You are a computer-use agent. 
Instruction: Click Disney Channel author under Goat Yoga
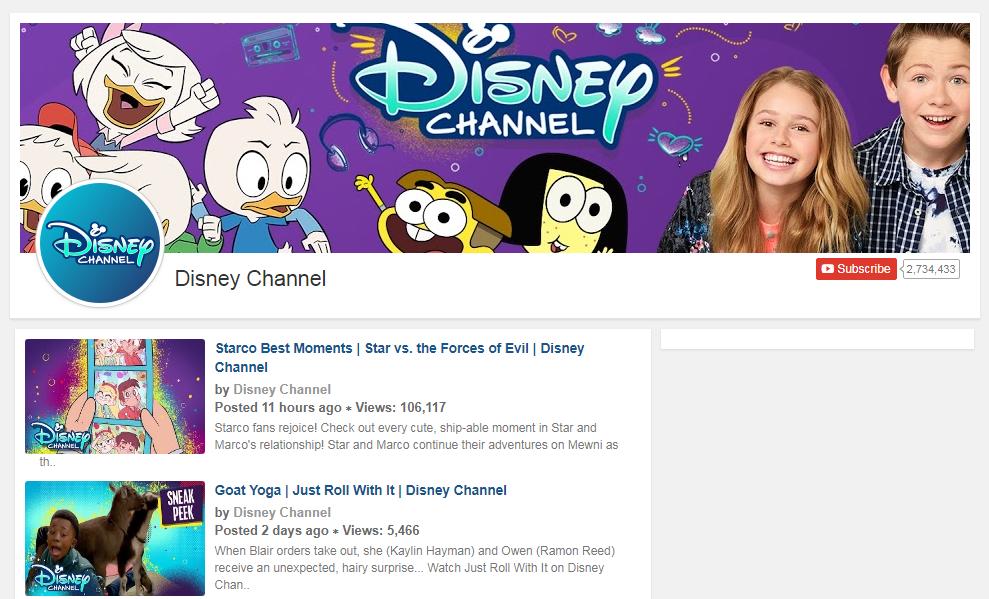pos(282,512)
